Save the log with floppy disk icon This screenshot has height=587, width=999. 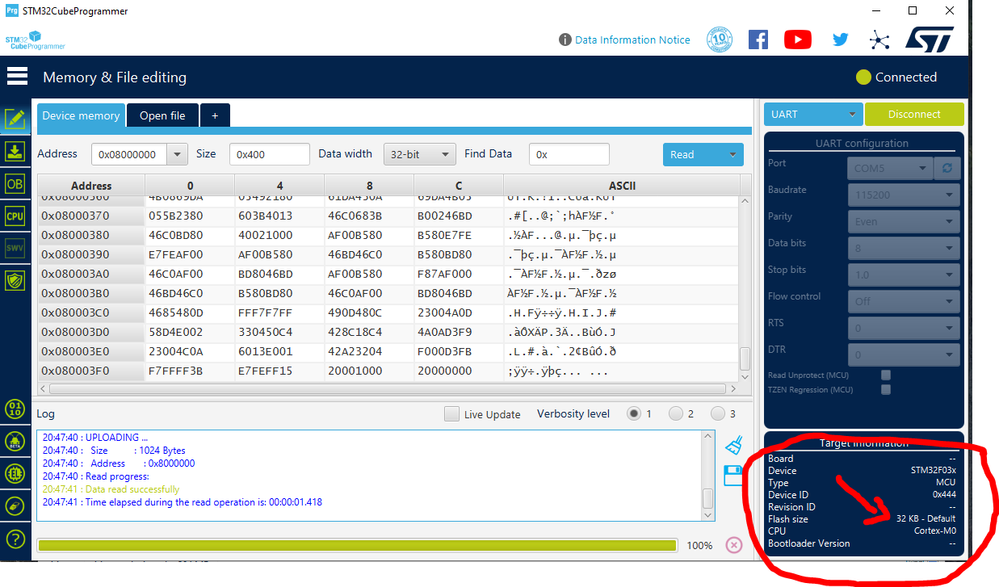(734, 475)
